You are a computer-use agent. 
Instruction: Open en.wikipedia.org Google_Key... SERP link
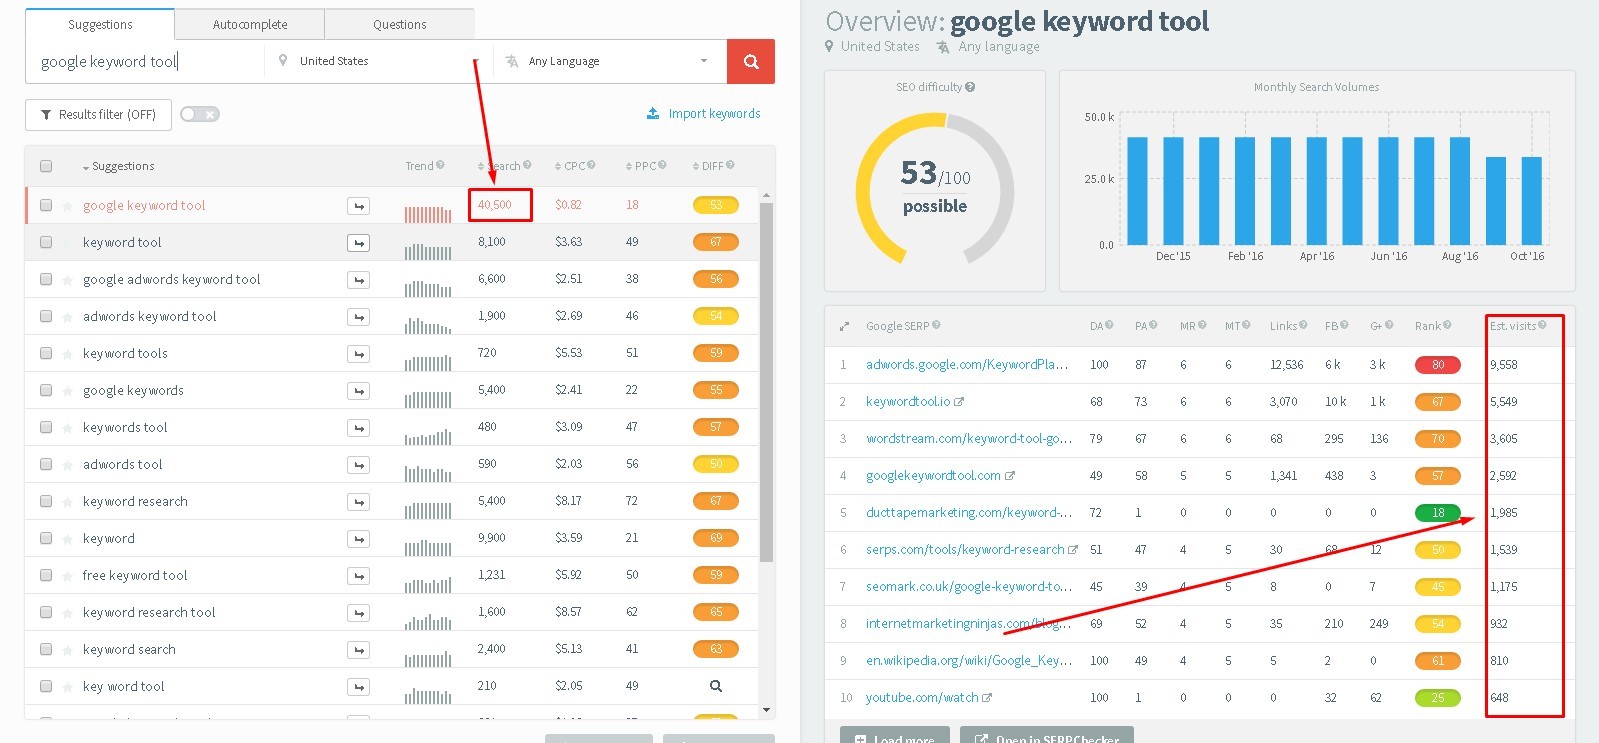[969, 661]
